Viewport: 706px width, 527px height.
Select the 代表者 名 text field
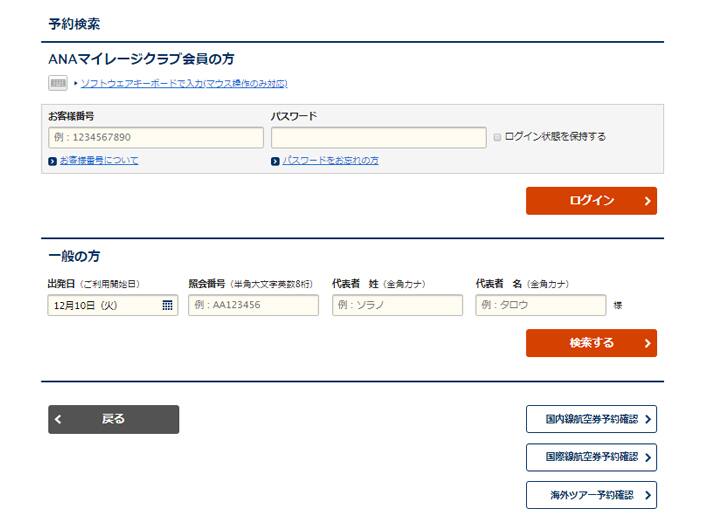coord(540,305)
